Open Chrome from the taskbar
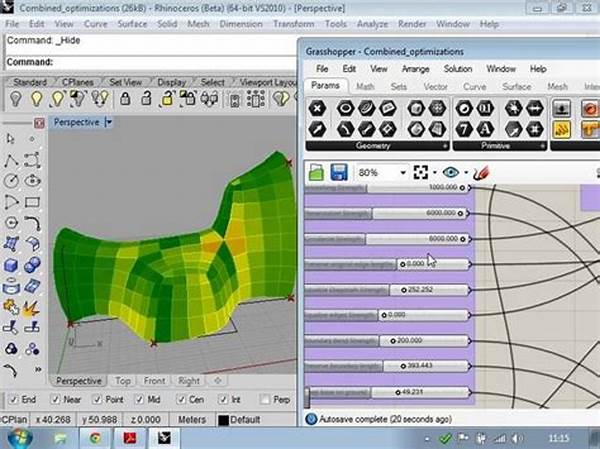Viewport: 600px width, 449px height. point(95,438)
